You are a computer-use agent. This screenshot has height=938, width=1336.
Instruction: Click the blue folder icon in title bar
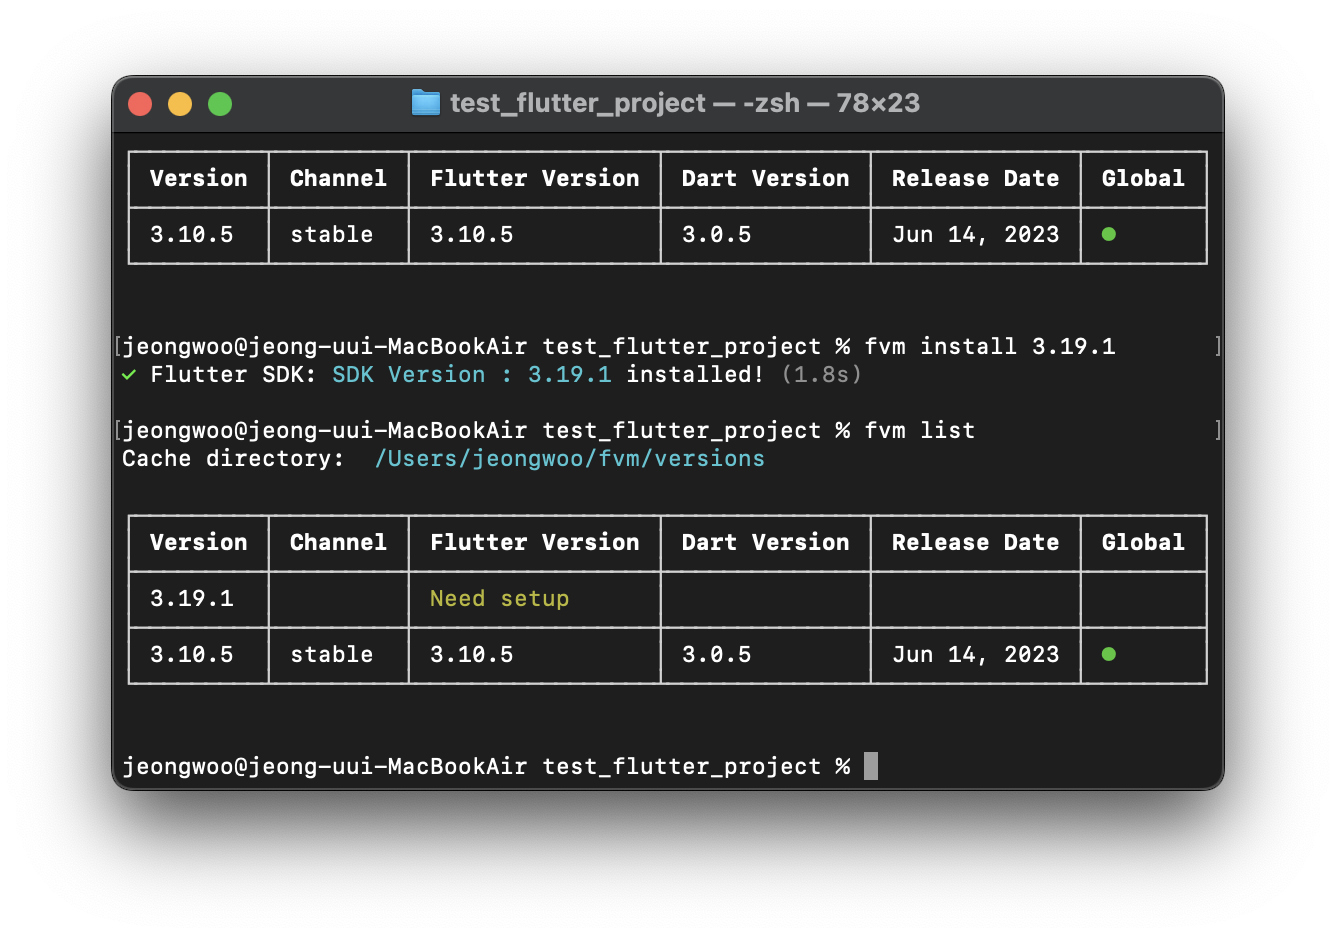426,103
